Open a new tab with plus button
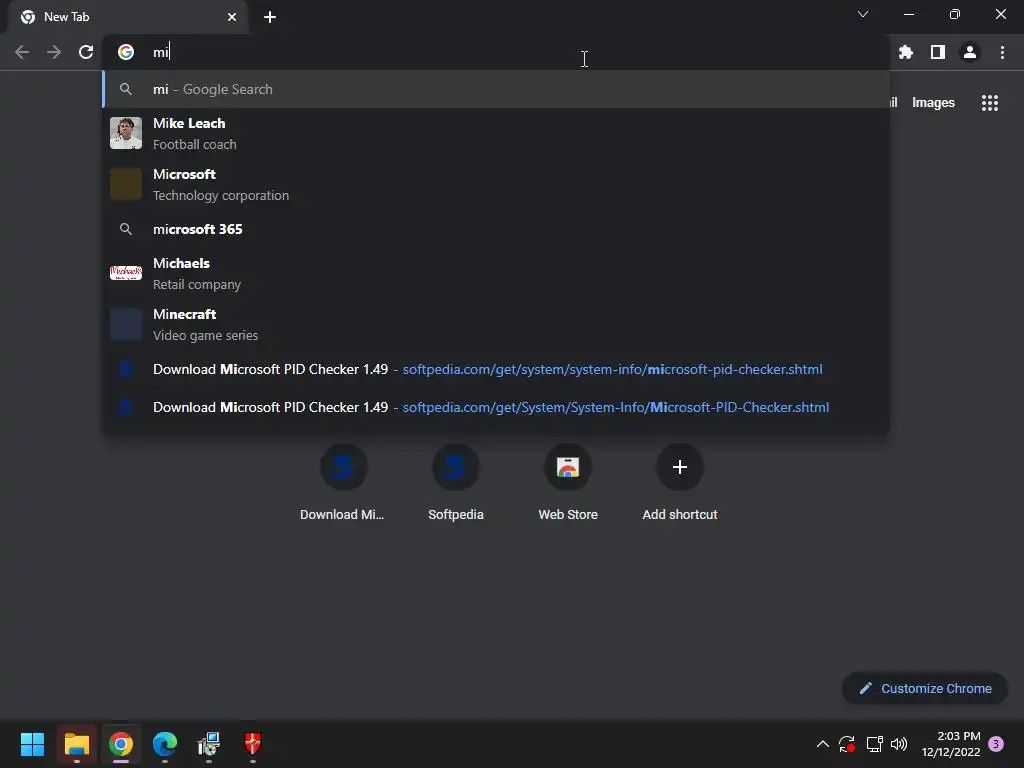 pyautogui.click(x=269, y=17)
